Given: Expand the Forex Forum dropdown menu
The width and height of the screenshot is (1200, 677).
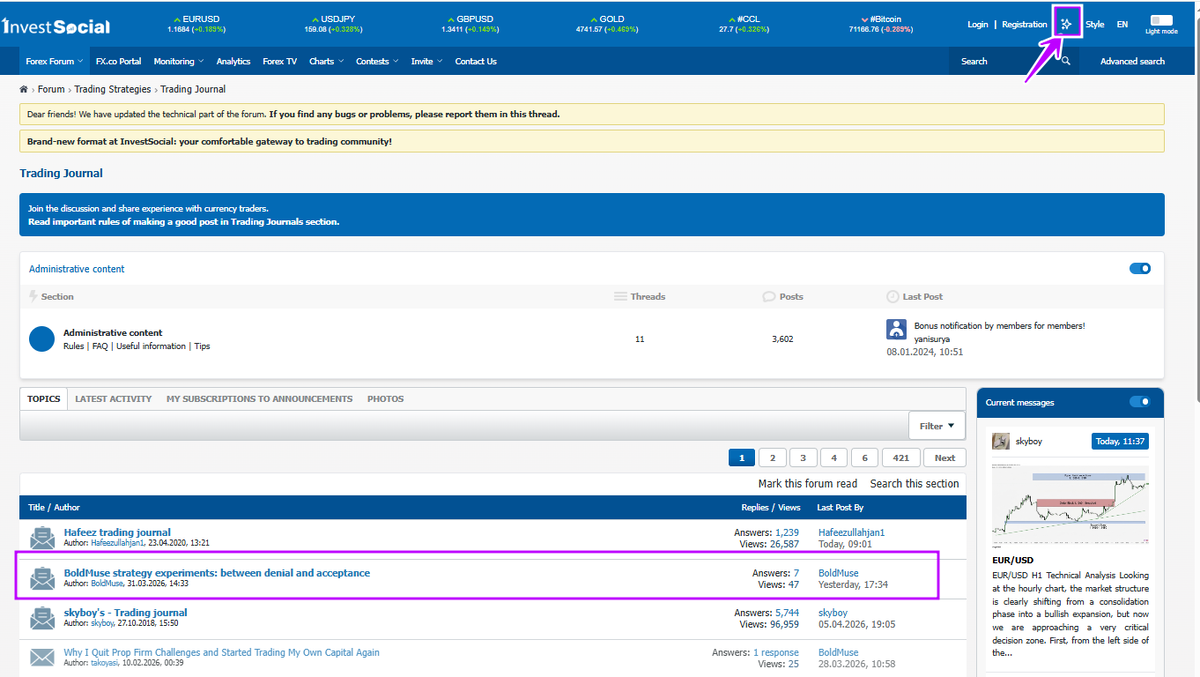Looking at the screenshot, I should [54, 61].
